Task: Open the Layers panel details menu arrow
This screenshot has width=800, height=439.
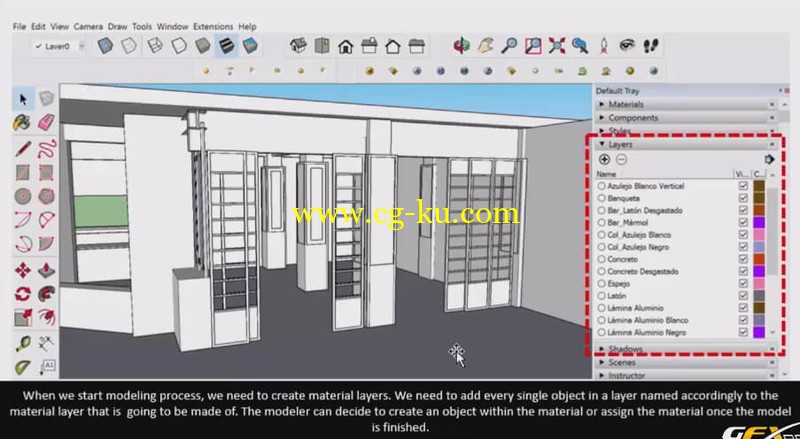Action: (769, 160)
